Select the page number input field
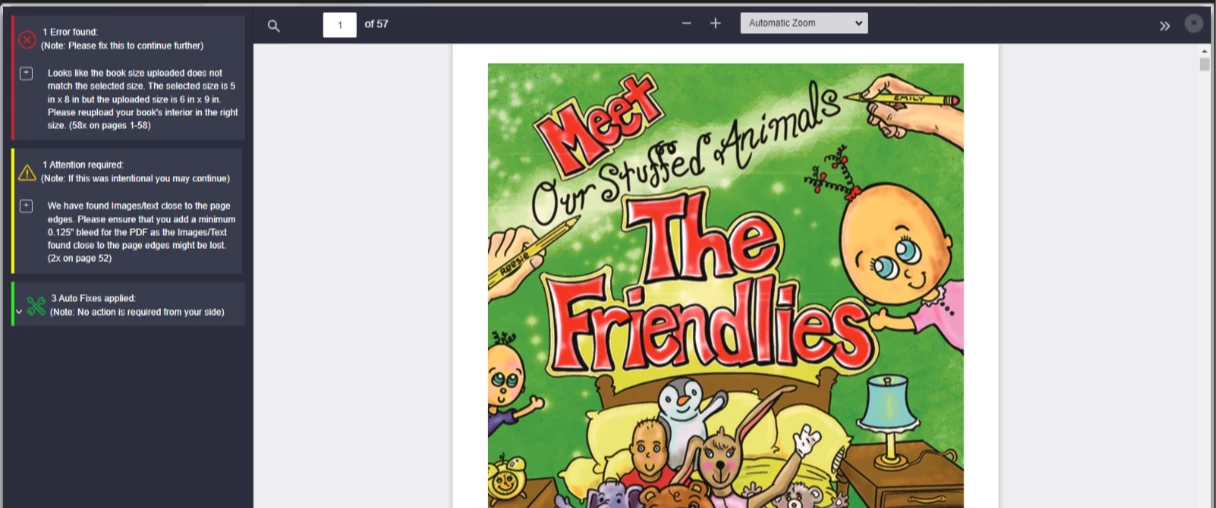The image size is (1216, 508). [x=340, y=24]
